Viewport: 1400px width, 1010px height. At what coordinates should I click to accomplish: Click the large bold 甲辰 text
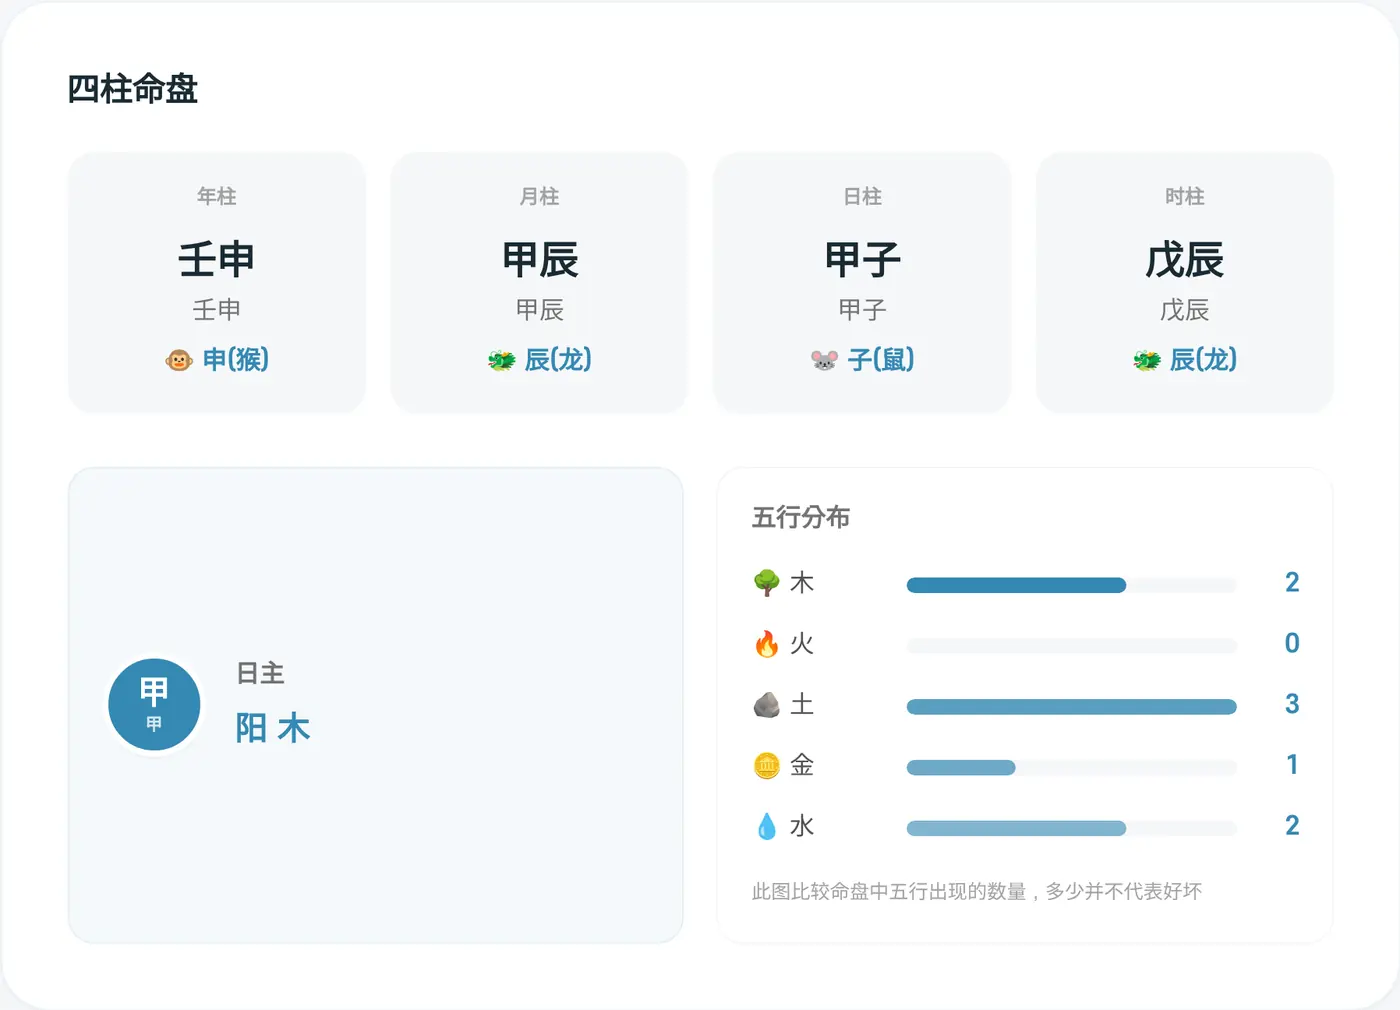pyautogui.click(x=540, y=260)
